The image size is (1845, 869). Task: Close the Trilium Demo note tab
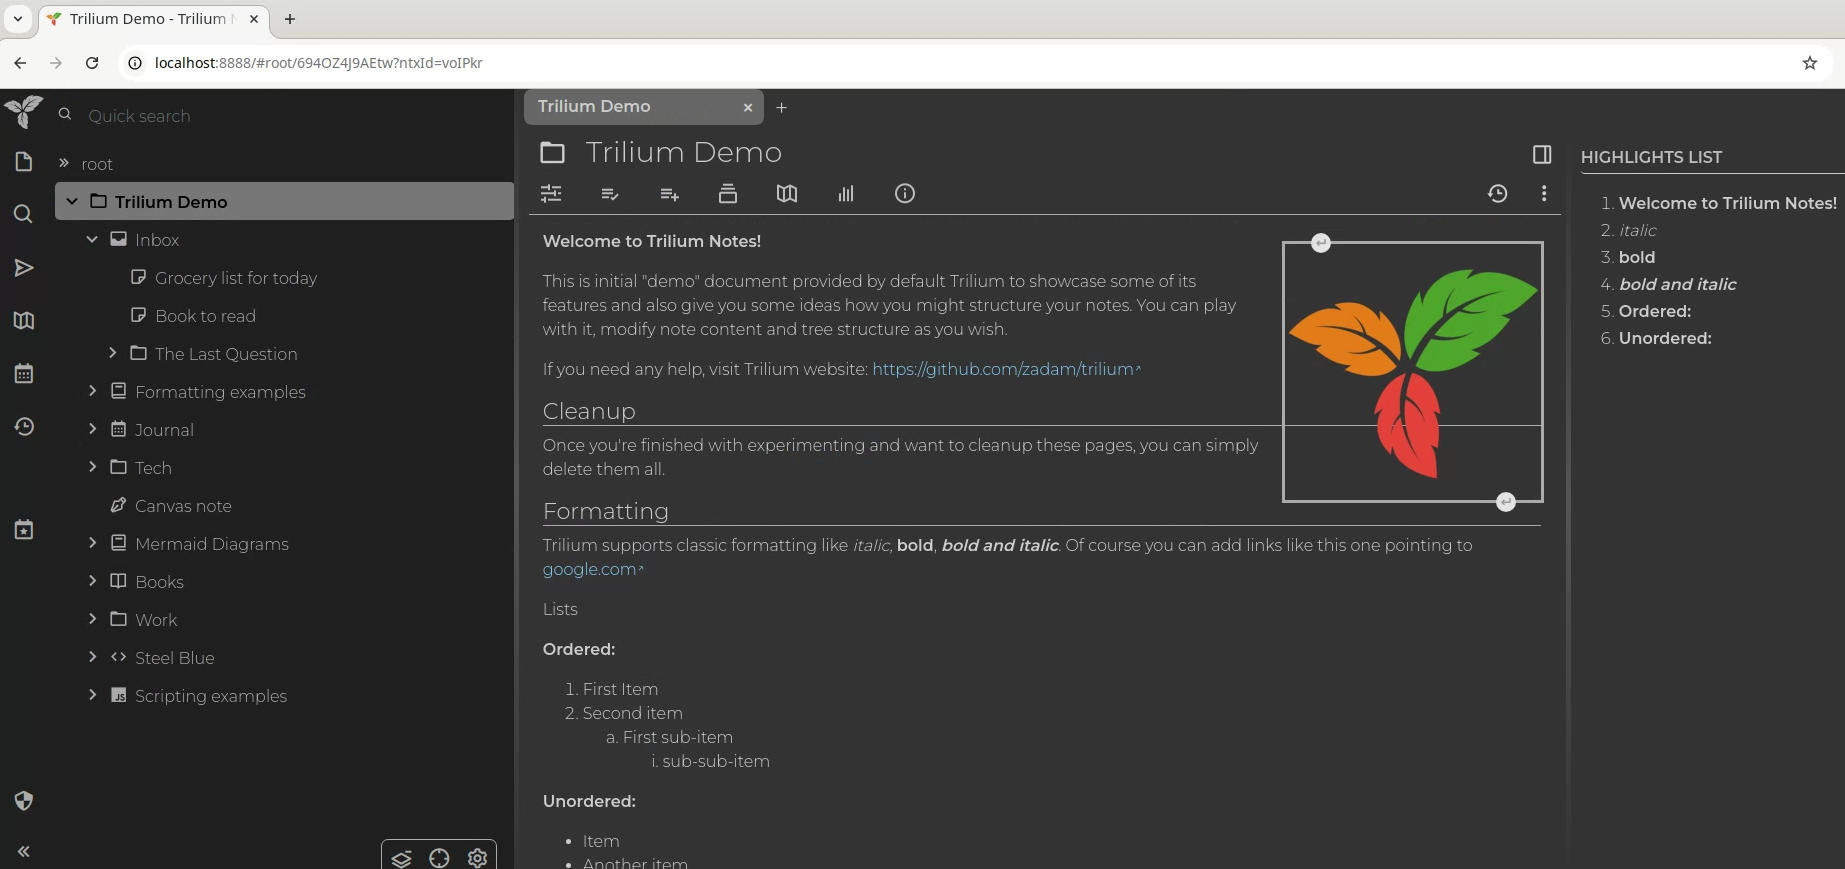coord(748,107)
